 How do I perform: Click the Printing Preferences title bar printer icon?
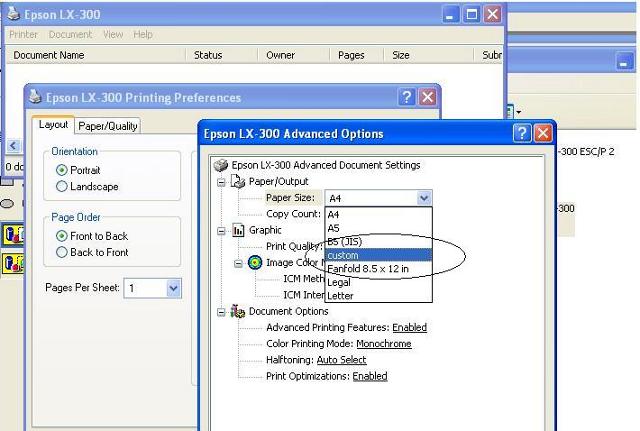tap(36, 97)
